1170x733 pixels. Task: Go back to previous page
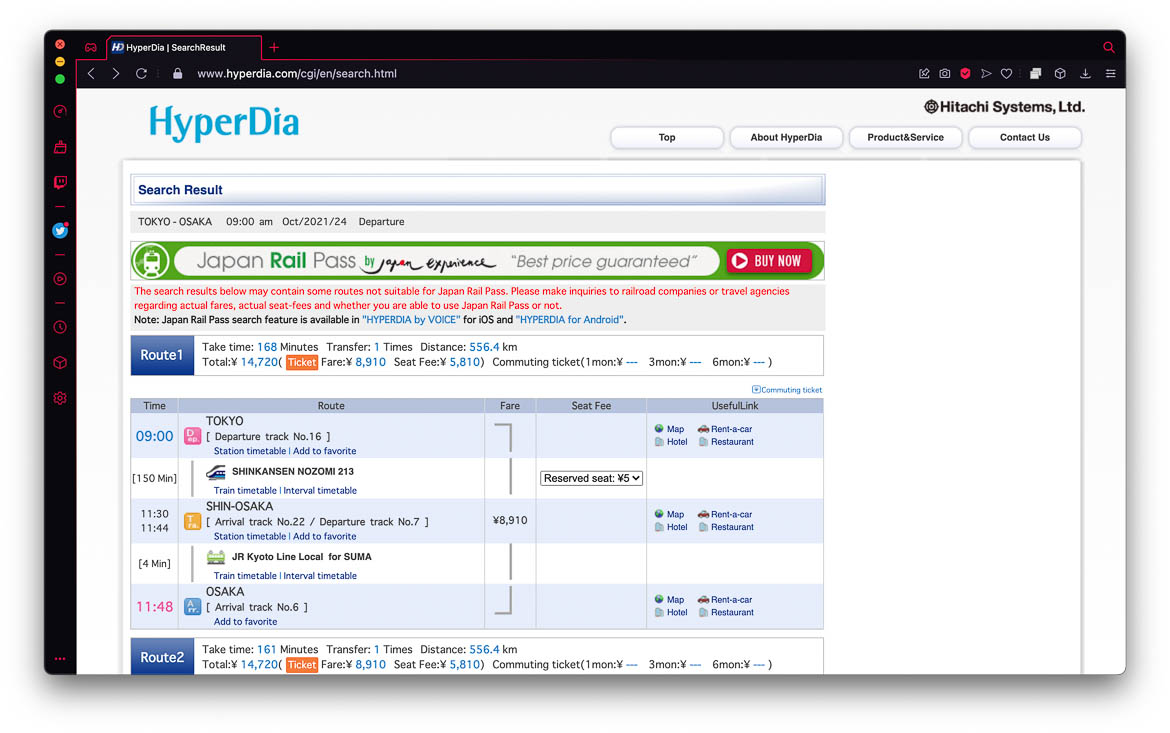click(91, 73)
